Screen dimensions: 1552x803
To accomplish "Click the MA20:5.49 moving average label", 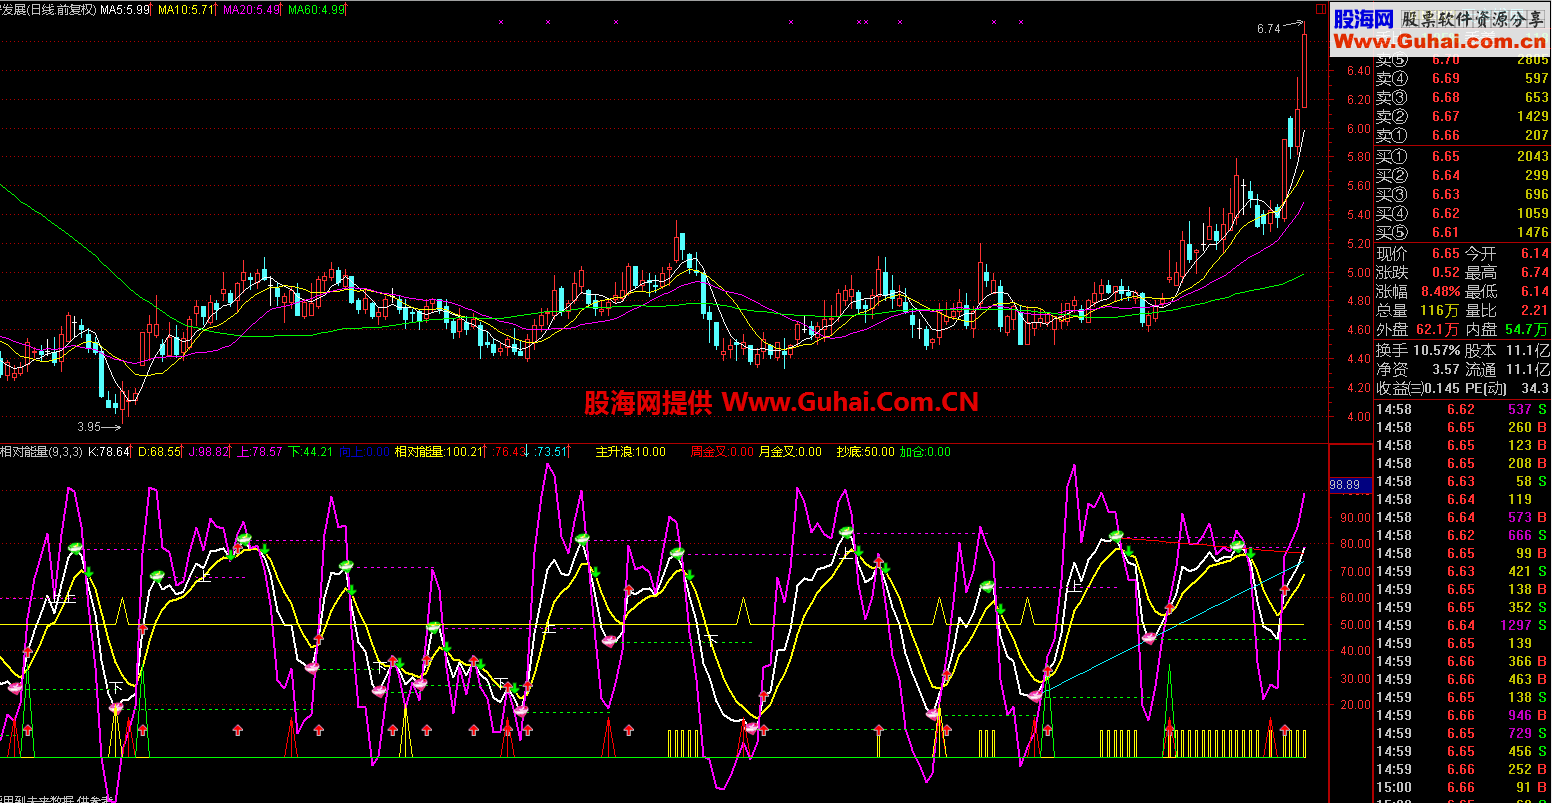I will pyautogui.click(x=250, y=9).
